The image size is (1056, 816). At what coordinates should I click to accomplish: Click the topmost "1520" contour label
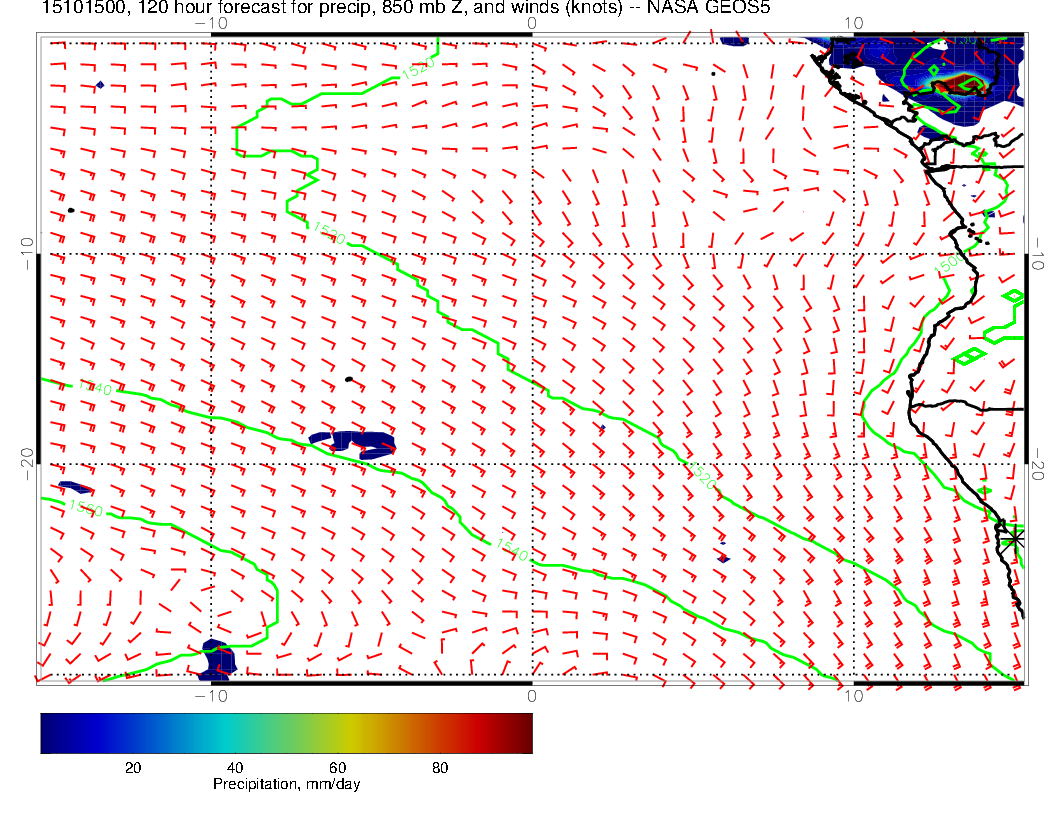pos(418,69)
